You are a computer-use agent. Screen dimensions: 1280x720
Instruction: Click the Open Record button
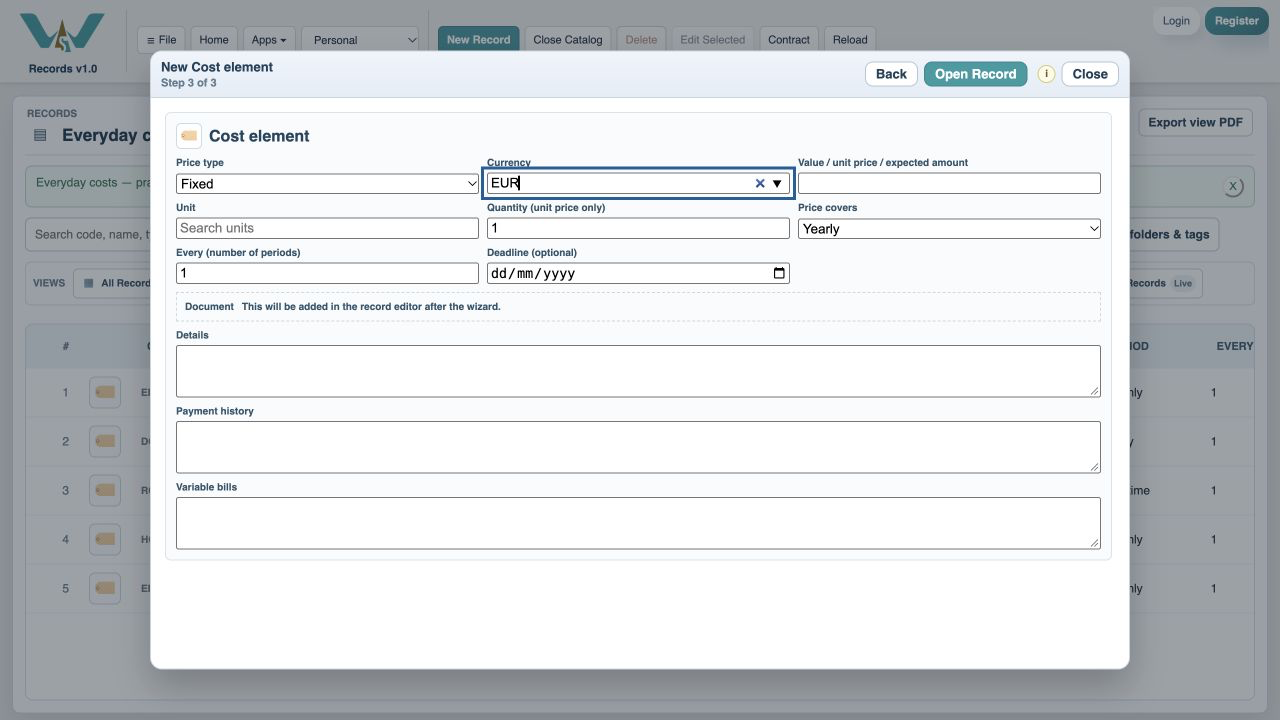coord(975,74)
